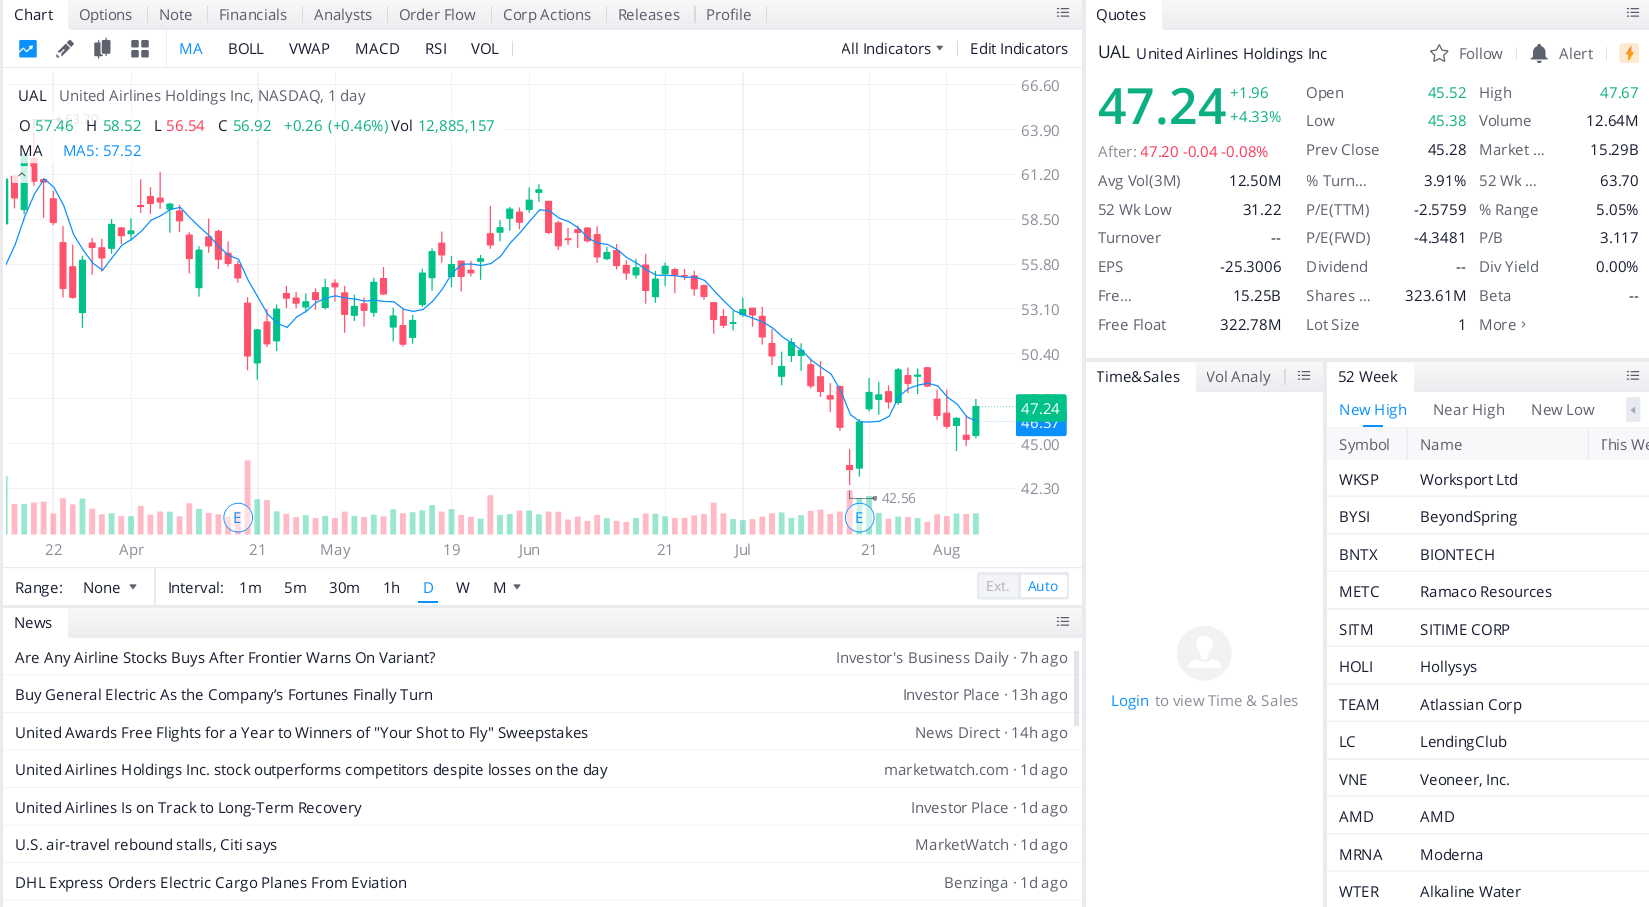Viewport: 1649px width, 907px height.
Task: Activate the drawing pencil tool
Action: pos(65,49)
